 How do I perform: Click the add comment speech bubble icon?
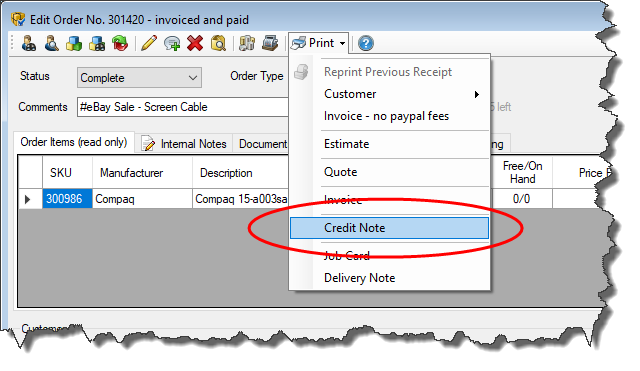(x=172, y=43)
